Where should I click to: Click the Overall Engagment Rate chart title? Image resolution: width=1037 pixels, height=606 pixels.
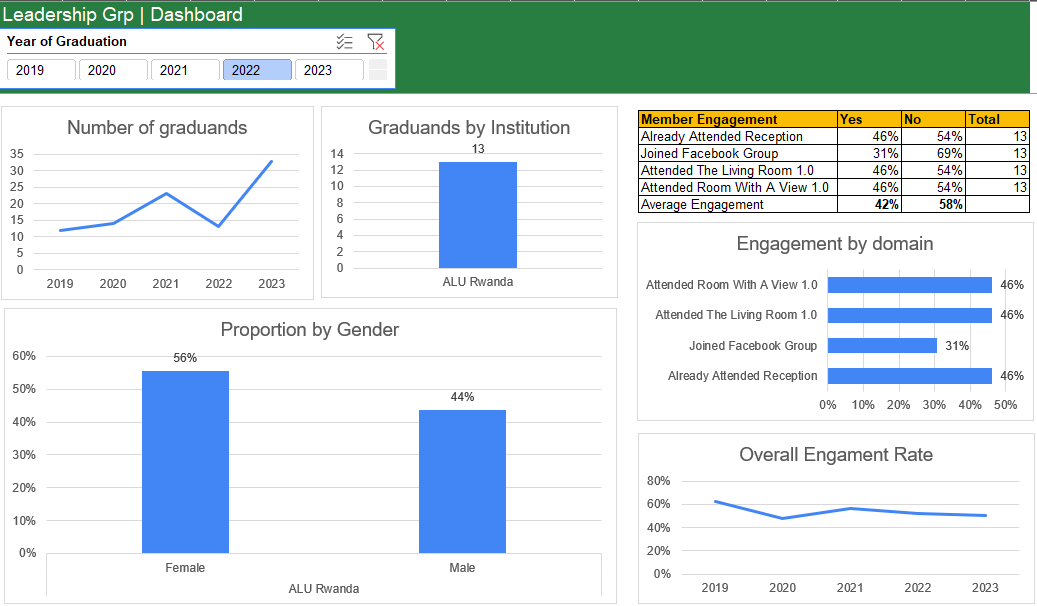click(835, 455)
